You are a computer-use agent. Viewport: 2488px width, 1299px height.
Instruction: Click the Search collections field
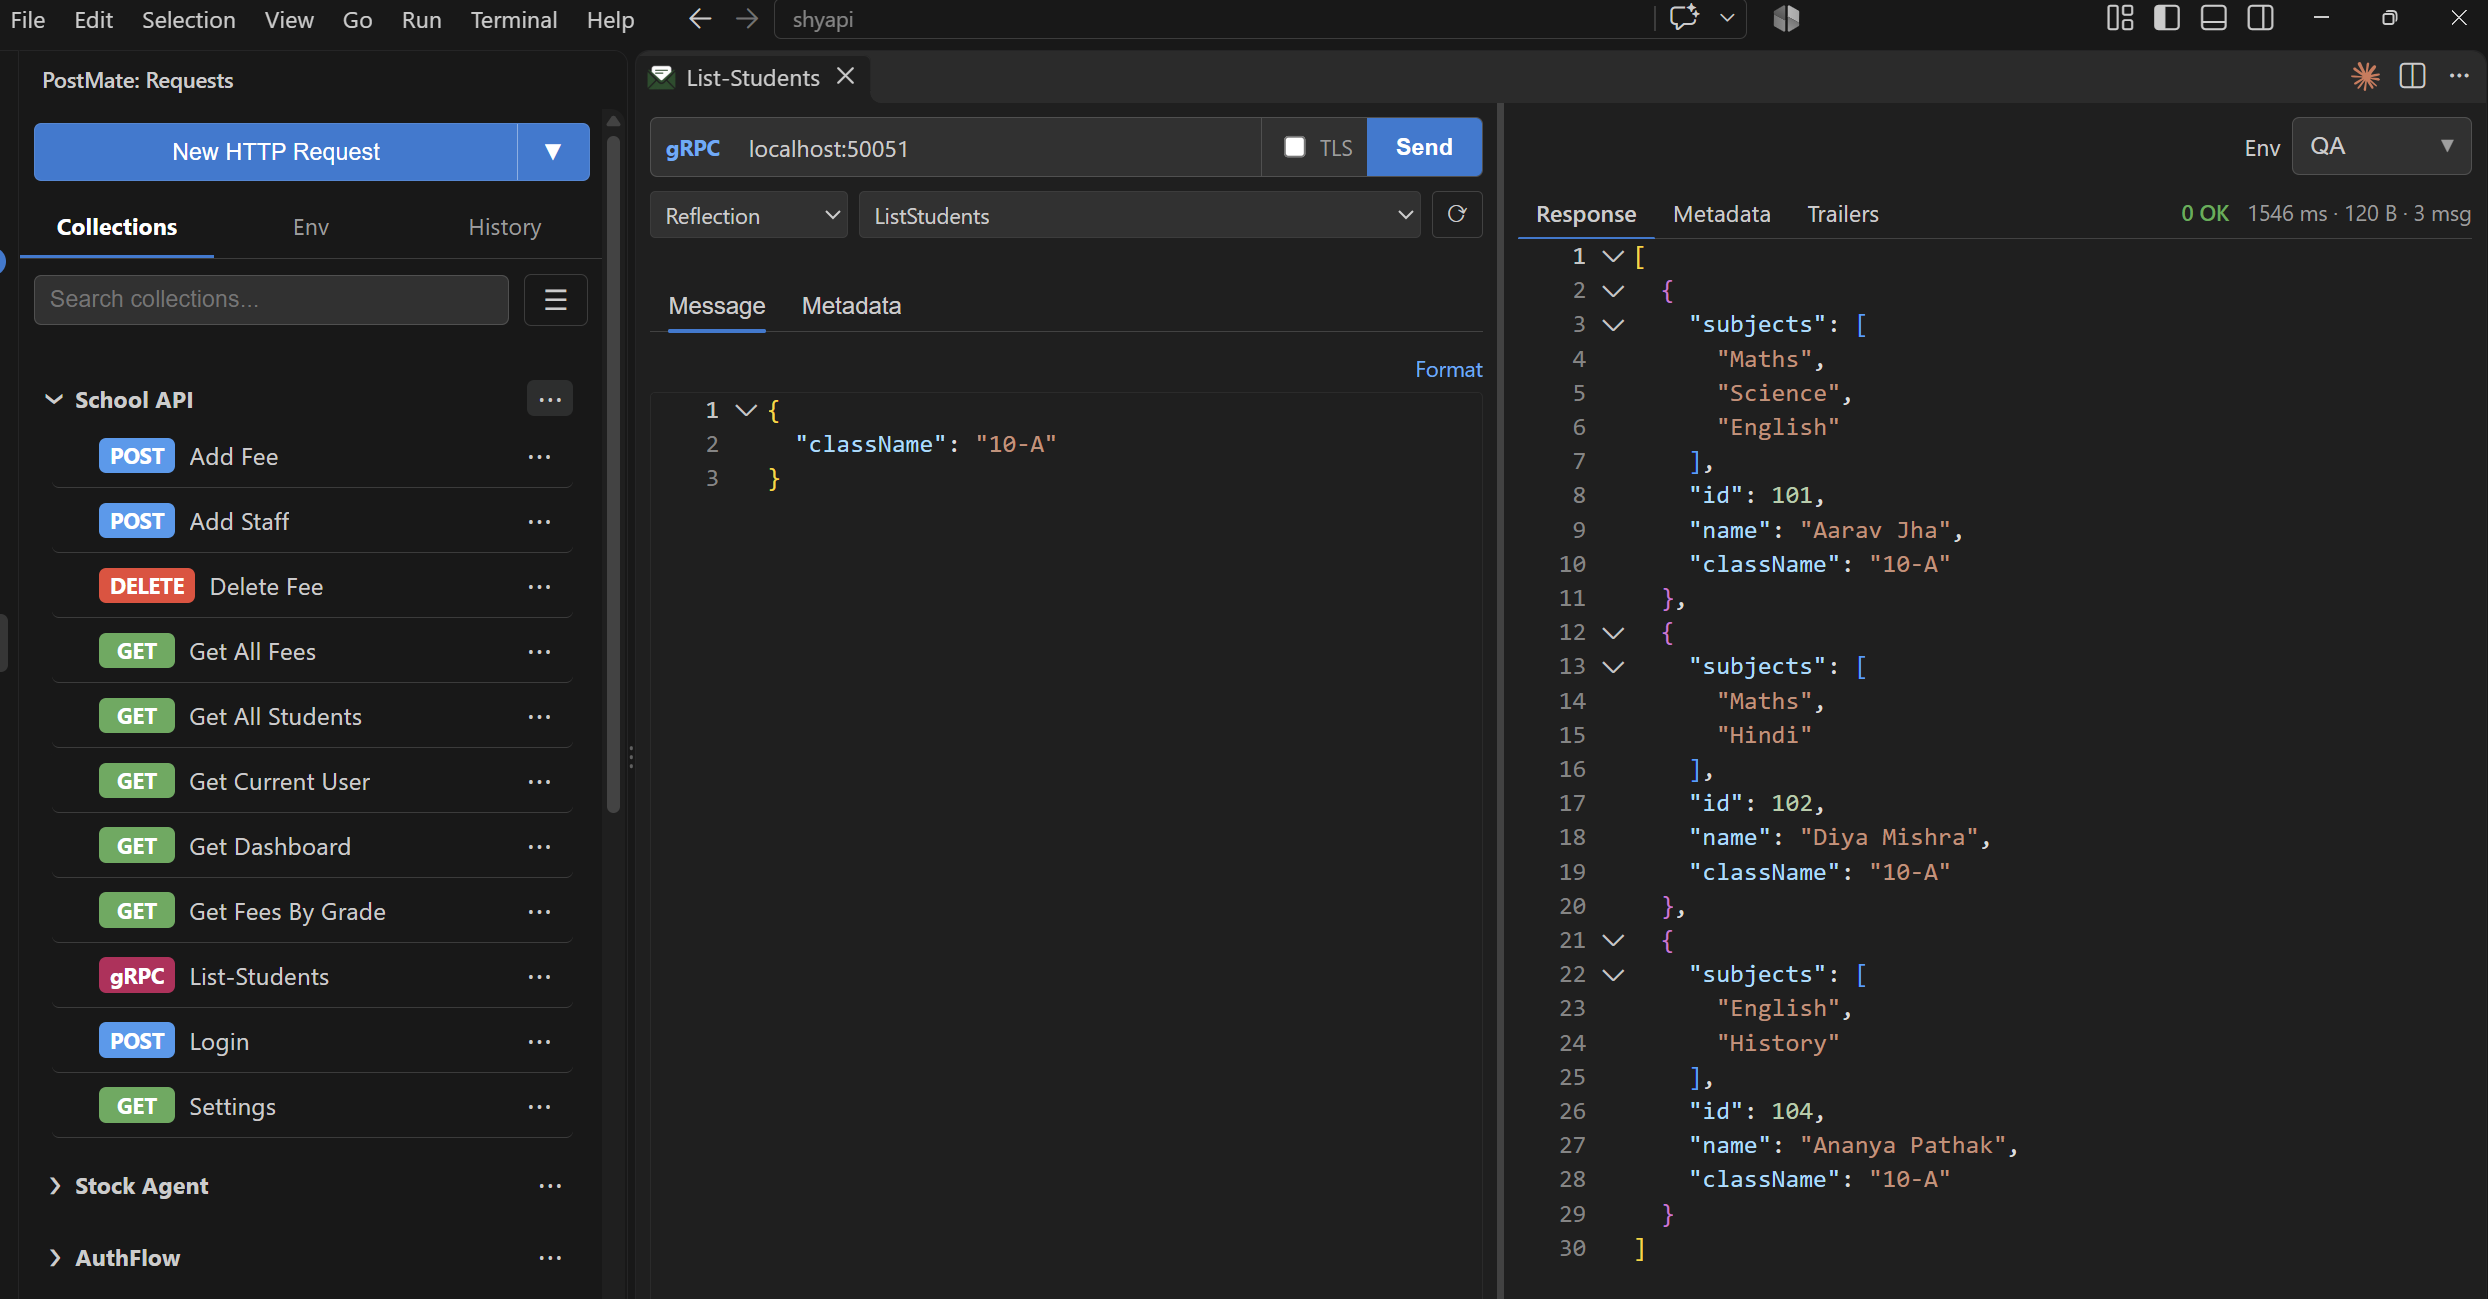(x=271, y=300)
